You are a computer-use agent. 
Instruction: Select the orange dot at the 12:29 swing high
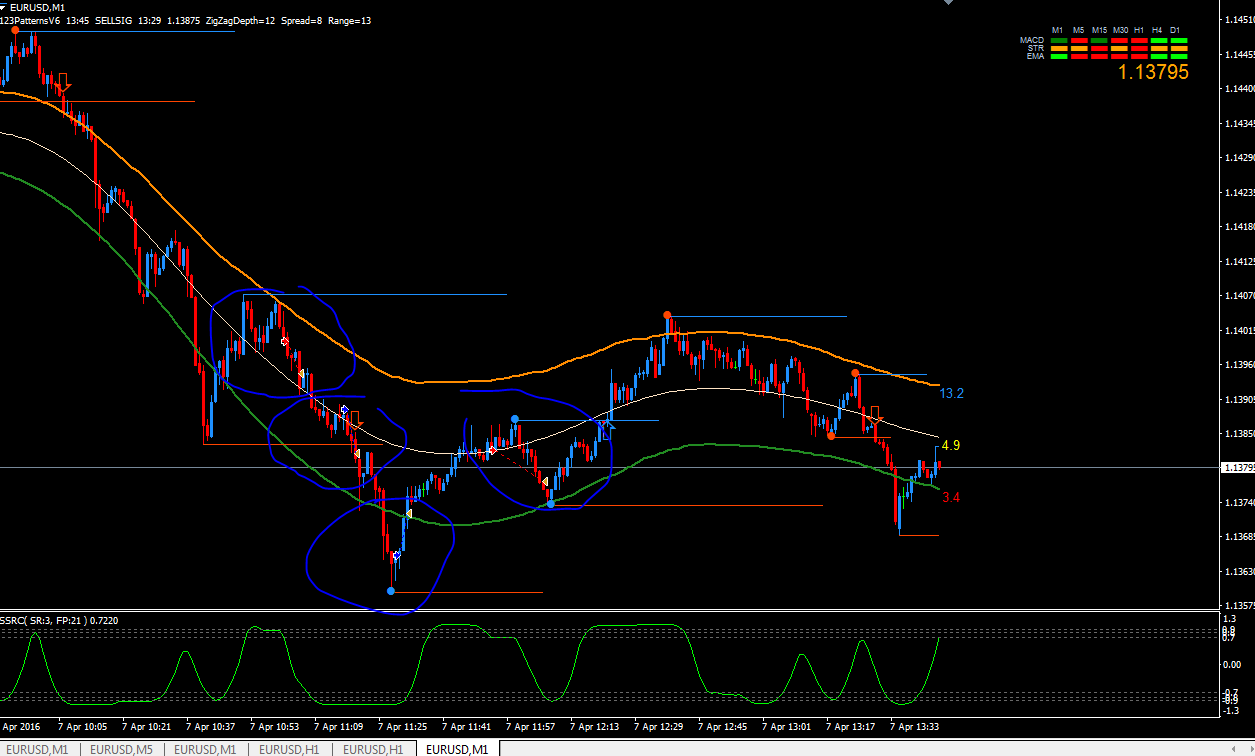click(668, 315)
